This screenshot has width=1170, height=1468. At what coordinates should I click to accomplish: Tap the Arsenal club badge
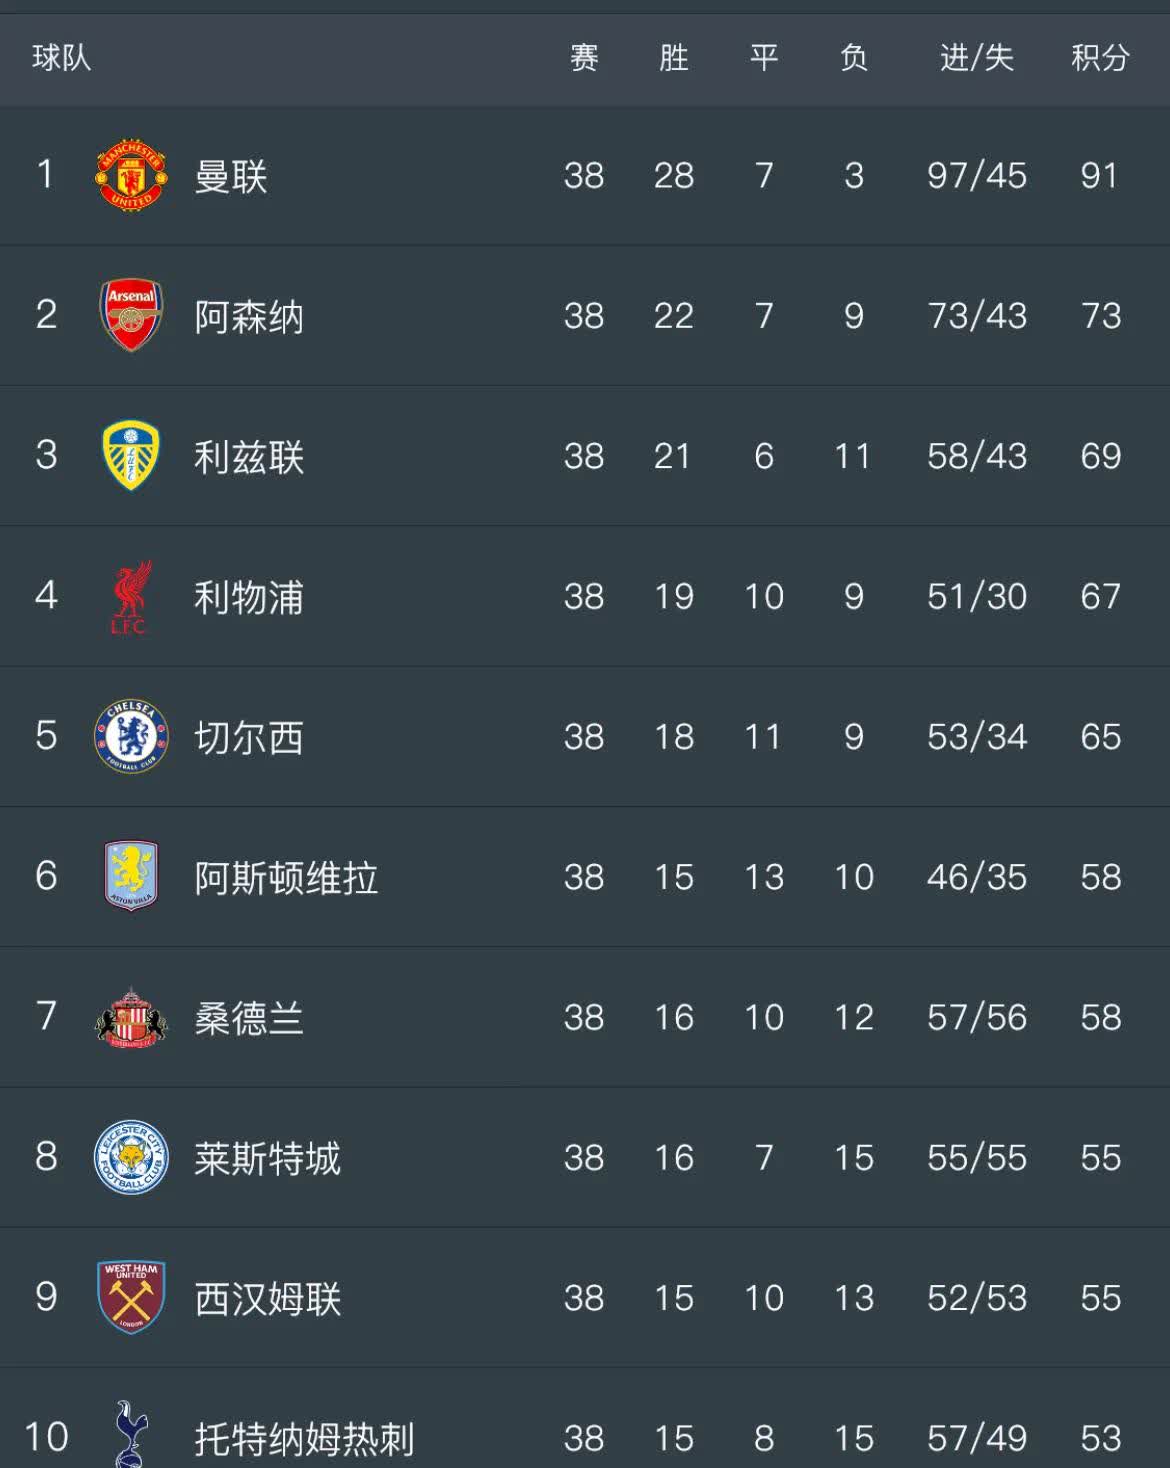131,315
